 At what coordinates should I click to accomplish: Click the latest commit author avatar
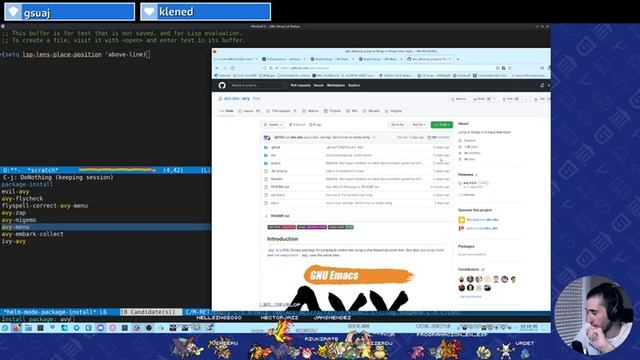click(267, 138)
